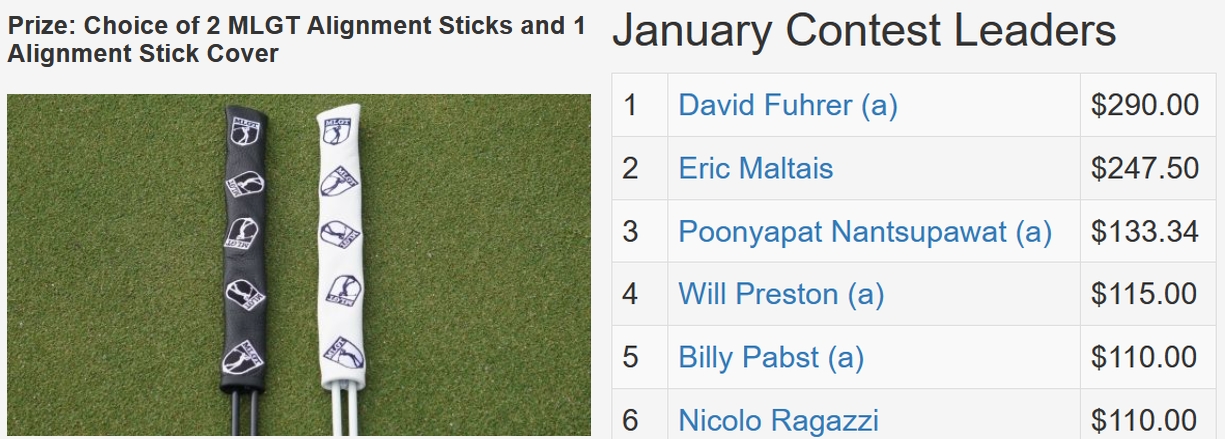1225x439 pixels.
Task: Click the rank 1 cell in leaderboard
Action: point(630,105)
